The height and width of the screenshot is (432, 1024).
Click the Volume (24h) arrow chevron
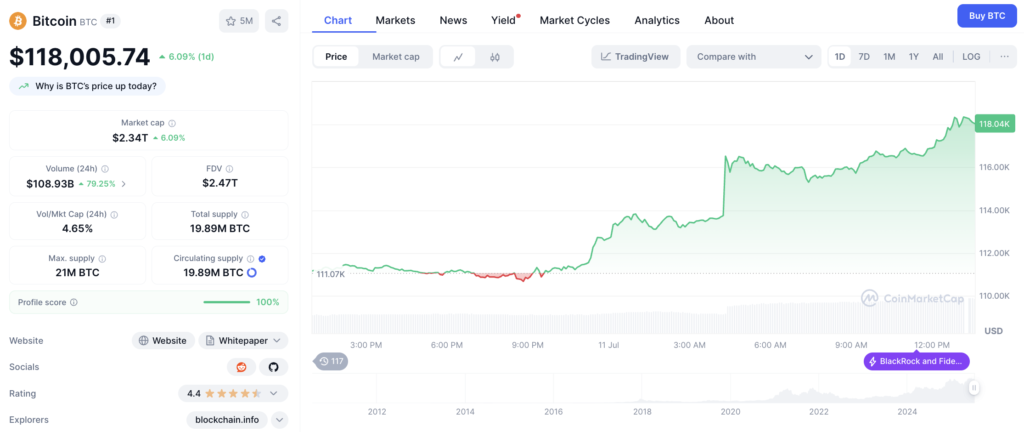click(124, 184)
